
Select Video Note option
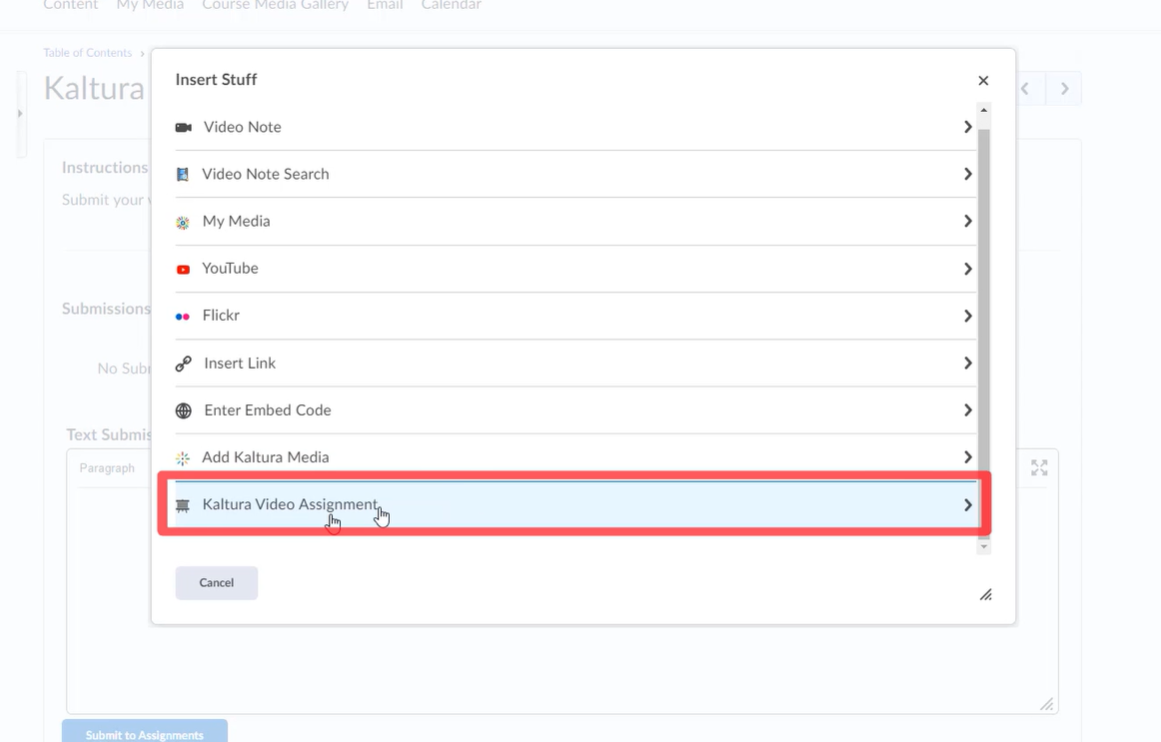click(x=575, y=127)
